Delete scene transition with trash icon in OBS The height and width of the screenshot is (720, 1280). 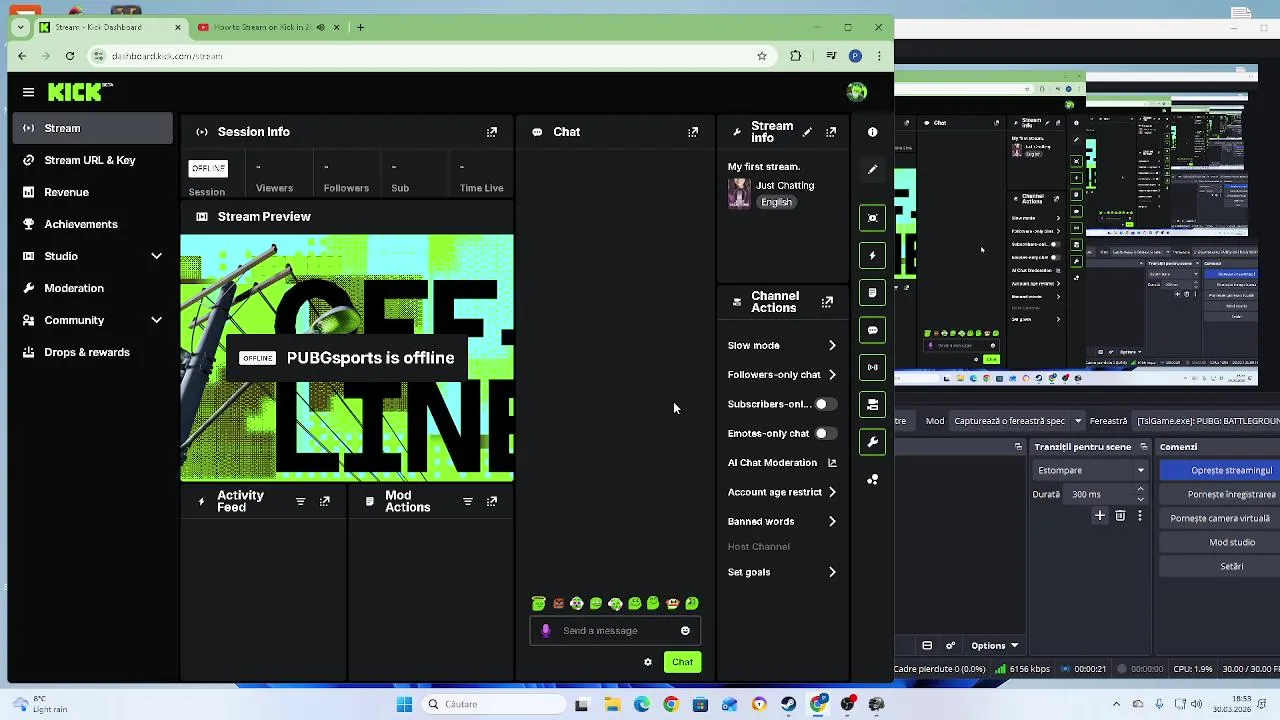[1120, 516]
